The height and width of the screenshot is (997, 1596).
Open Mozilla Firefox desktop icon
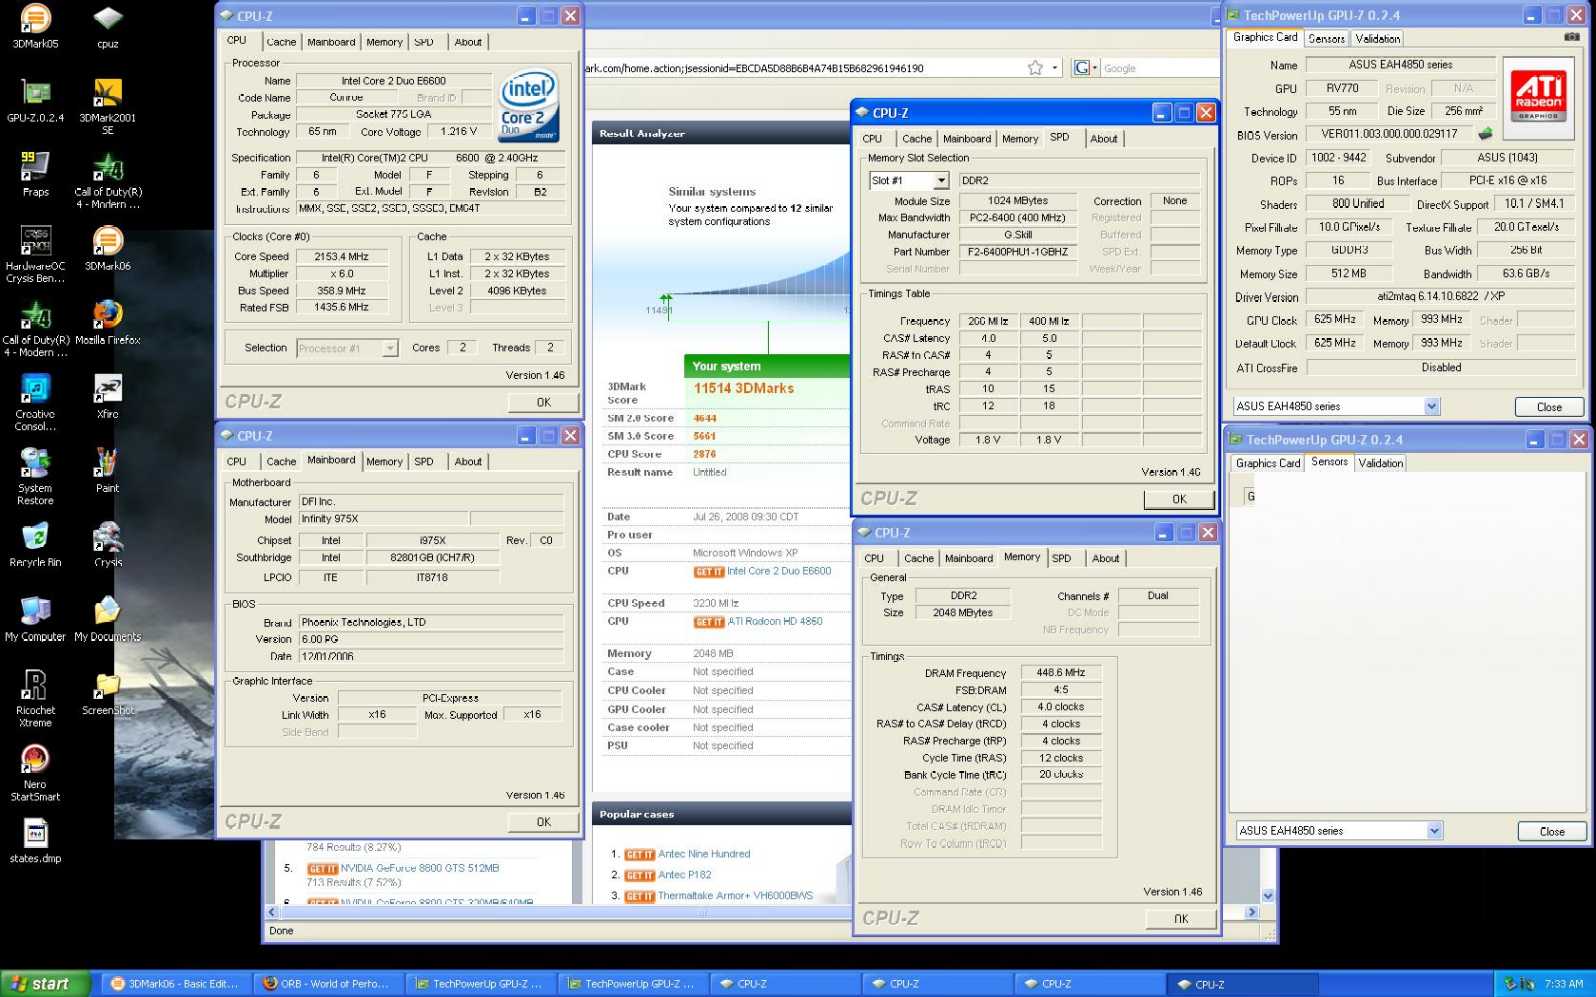tap(108, 323)
